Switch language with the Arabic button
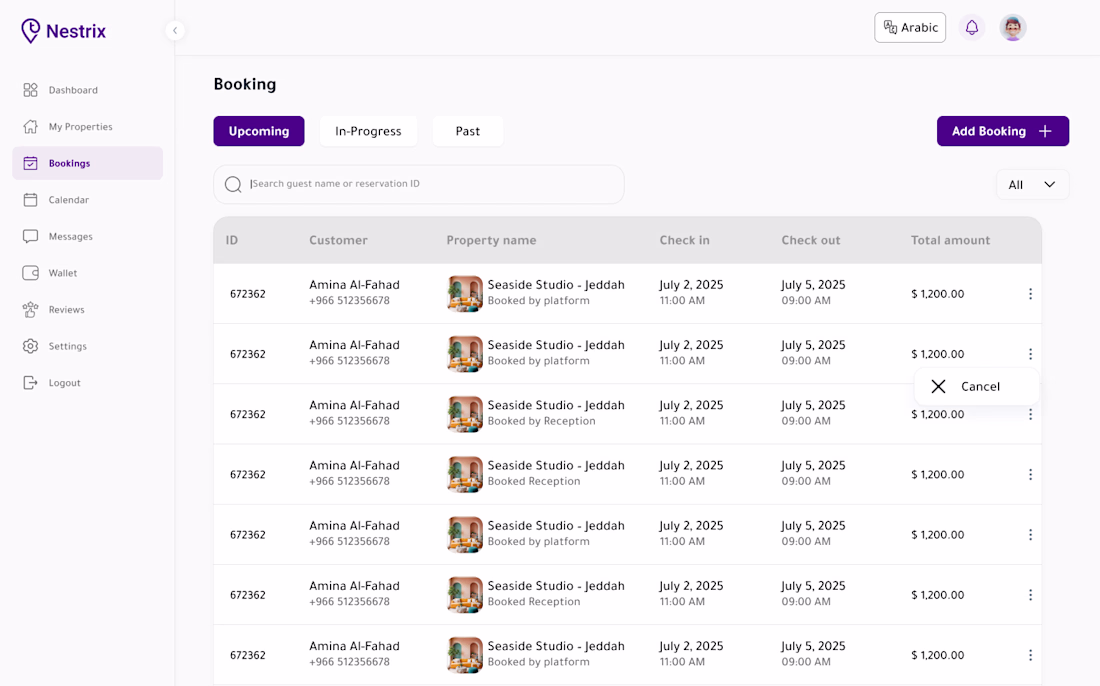Image resolution: width=1100 pixels, height=686 pixels. click(910, 27)
